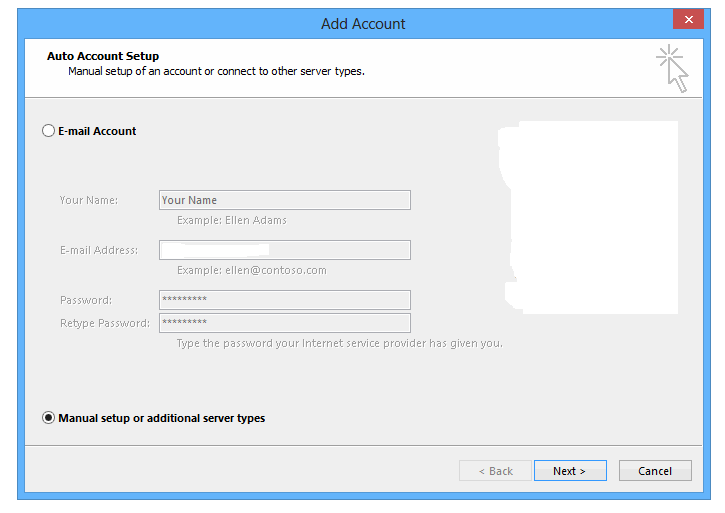Viewport: 725px width, 513px height.
Task: Select the E-mail Account radio button
Action: [49, 131]
